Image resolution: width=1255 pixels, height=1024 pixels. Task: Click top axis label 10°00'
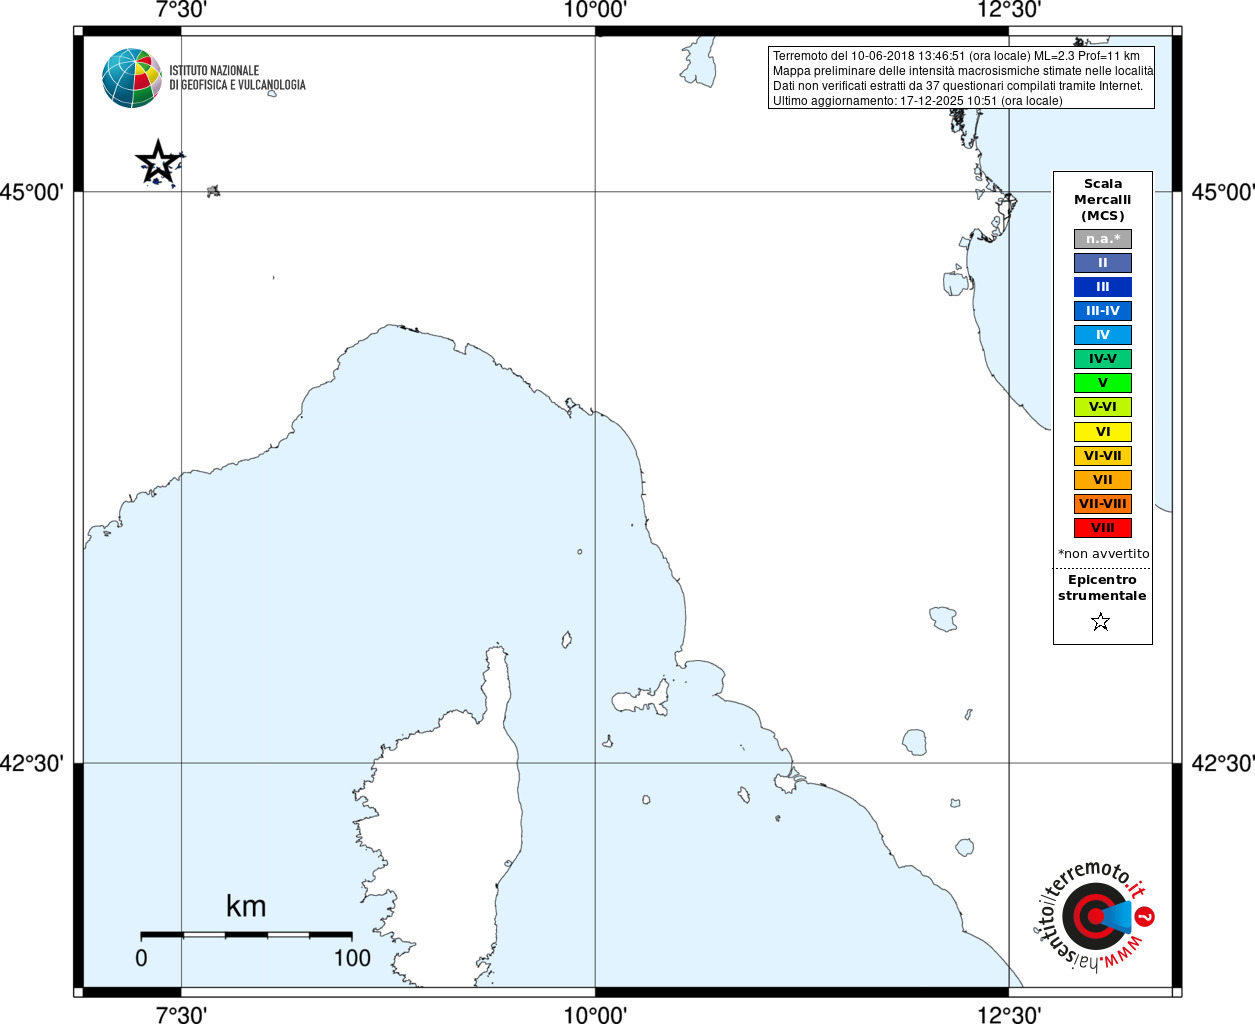[x=595, y=10]
